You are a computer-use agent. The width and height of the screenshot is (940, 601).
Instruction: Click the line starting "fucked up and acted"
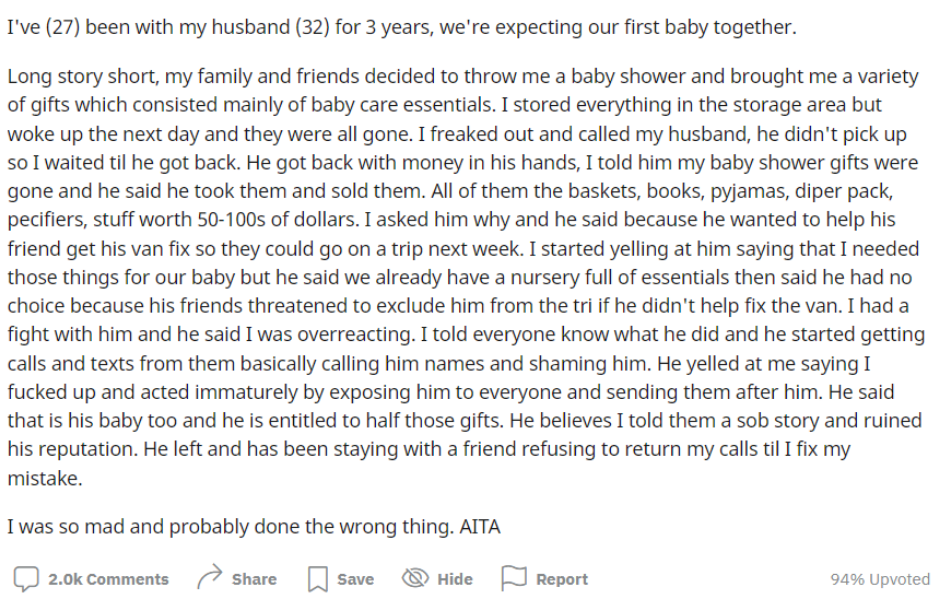[451, 392]
